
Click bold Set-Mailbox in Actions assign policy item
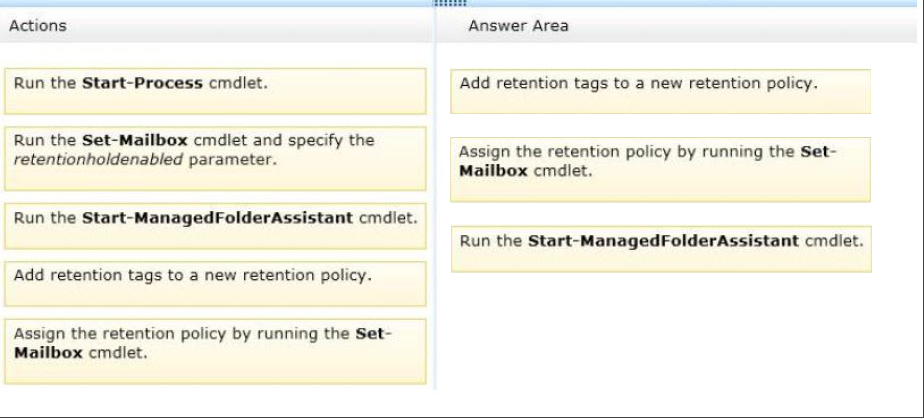[203, 343]
